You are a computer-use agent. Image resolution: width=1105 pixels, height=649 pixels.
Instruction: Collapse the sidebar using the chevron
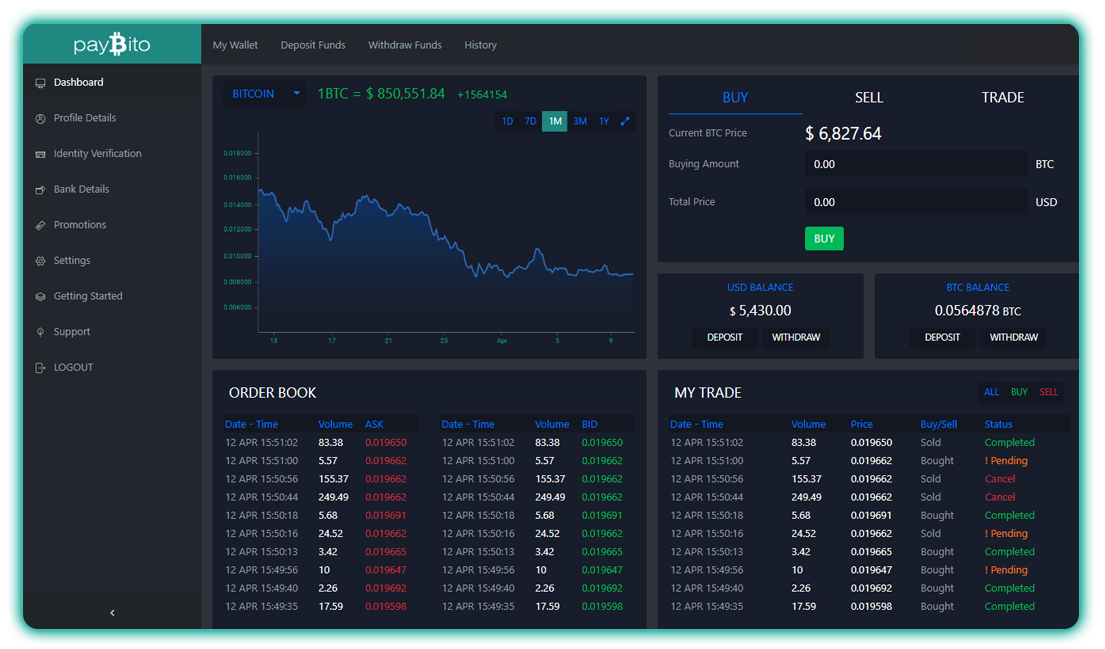click(x=112, y=612)
